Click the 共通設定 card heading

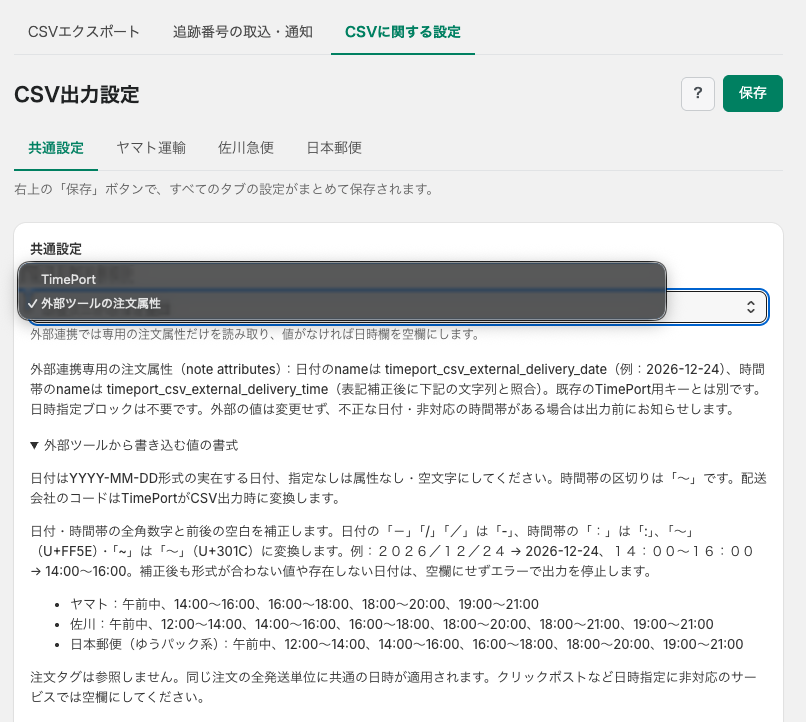coord(56,249)
